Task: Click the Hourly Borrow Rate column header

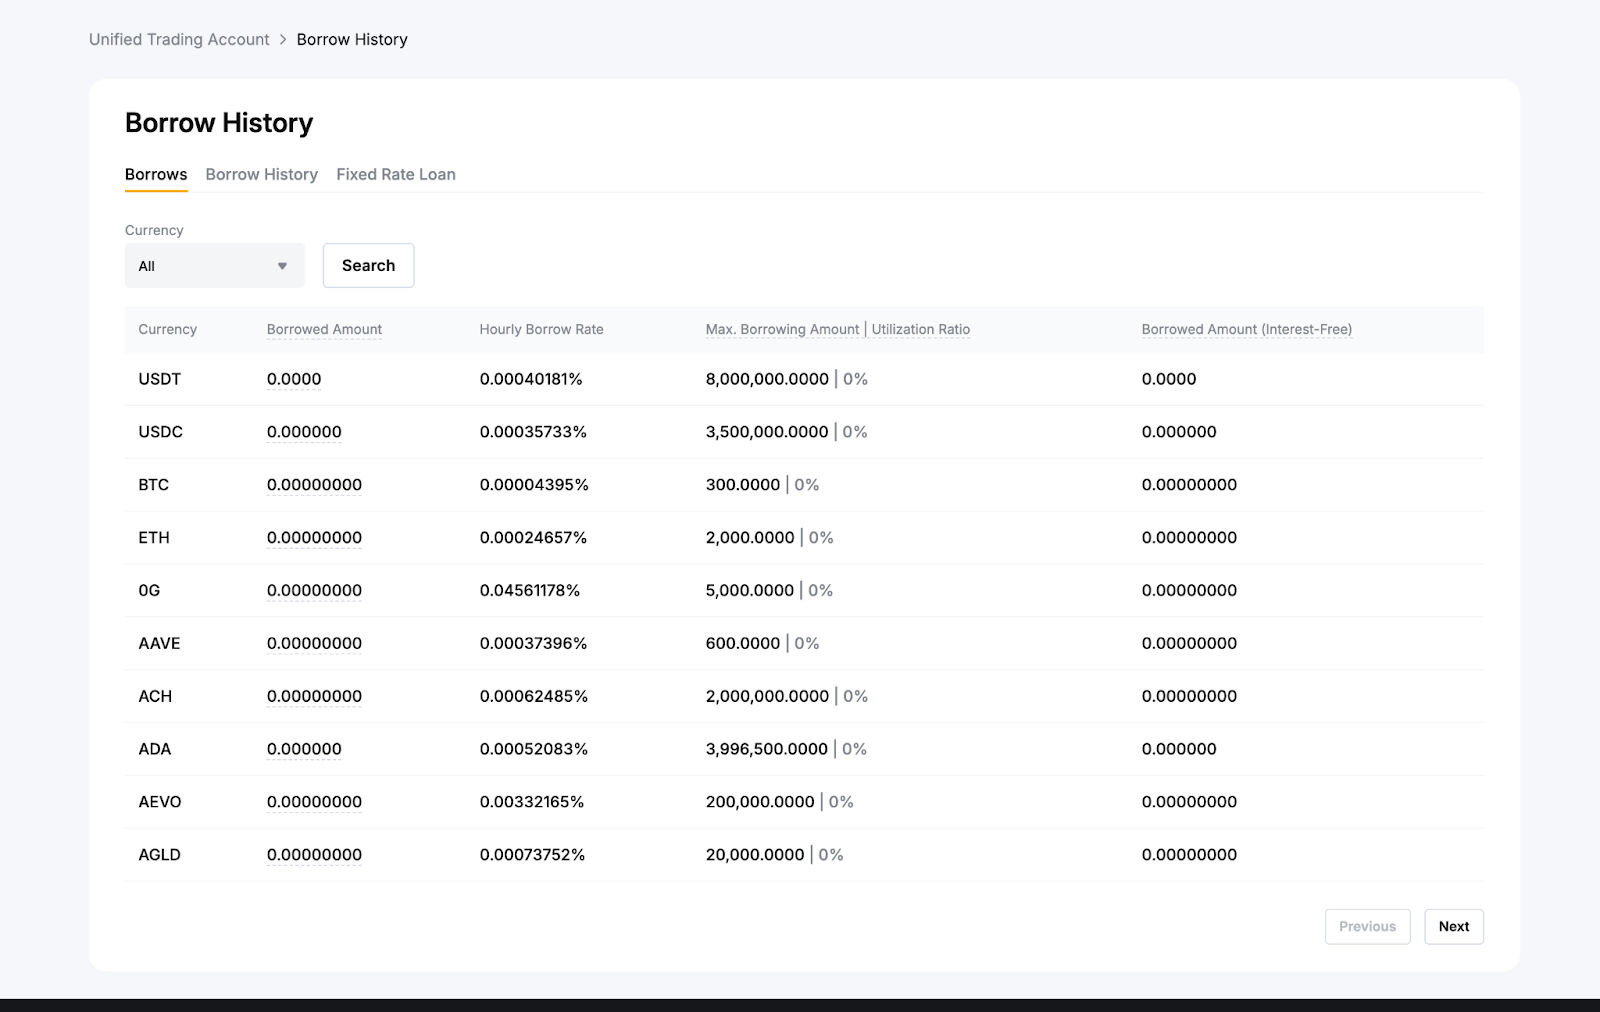Action: point(541,329)
